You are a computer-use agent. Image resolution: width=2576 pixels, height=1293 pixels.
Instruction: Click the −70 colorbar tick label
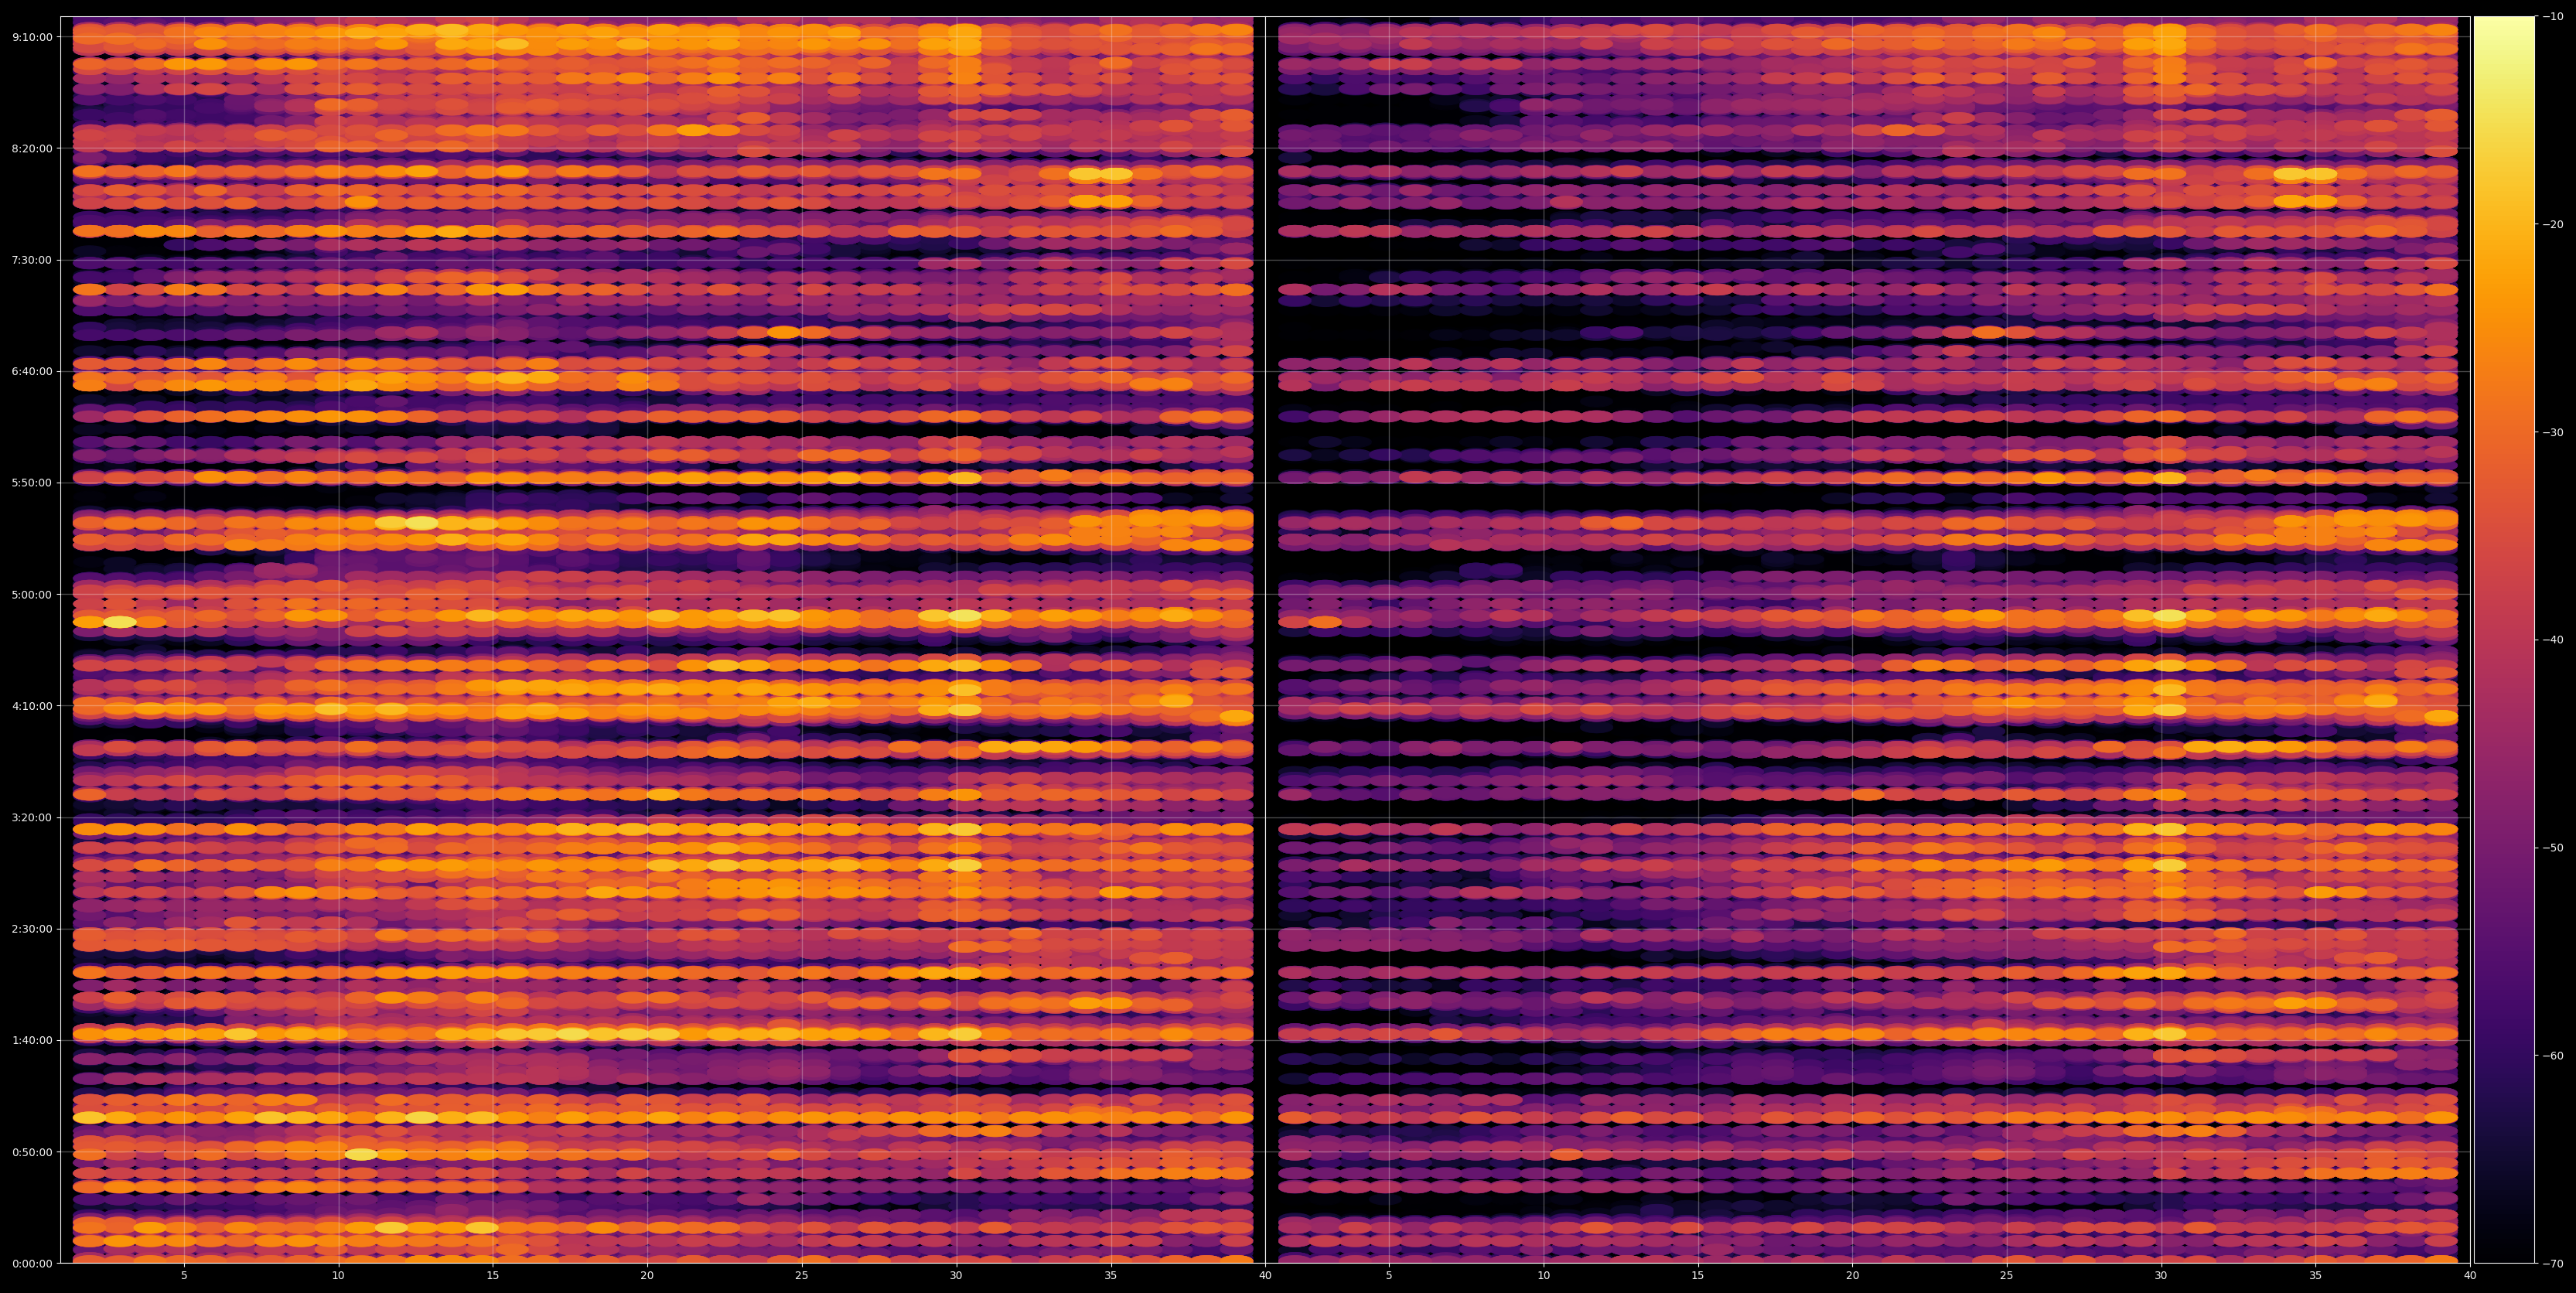pyautogui.click(x=2553, y=1263)
